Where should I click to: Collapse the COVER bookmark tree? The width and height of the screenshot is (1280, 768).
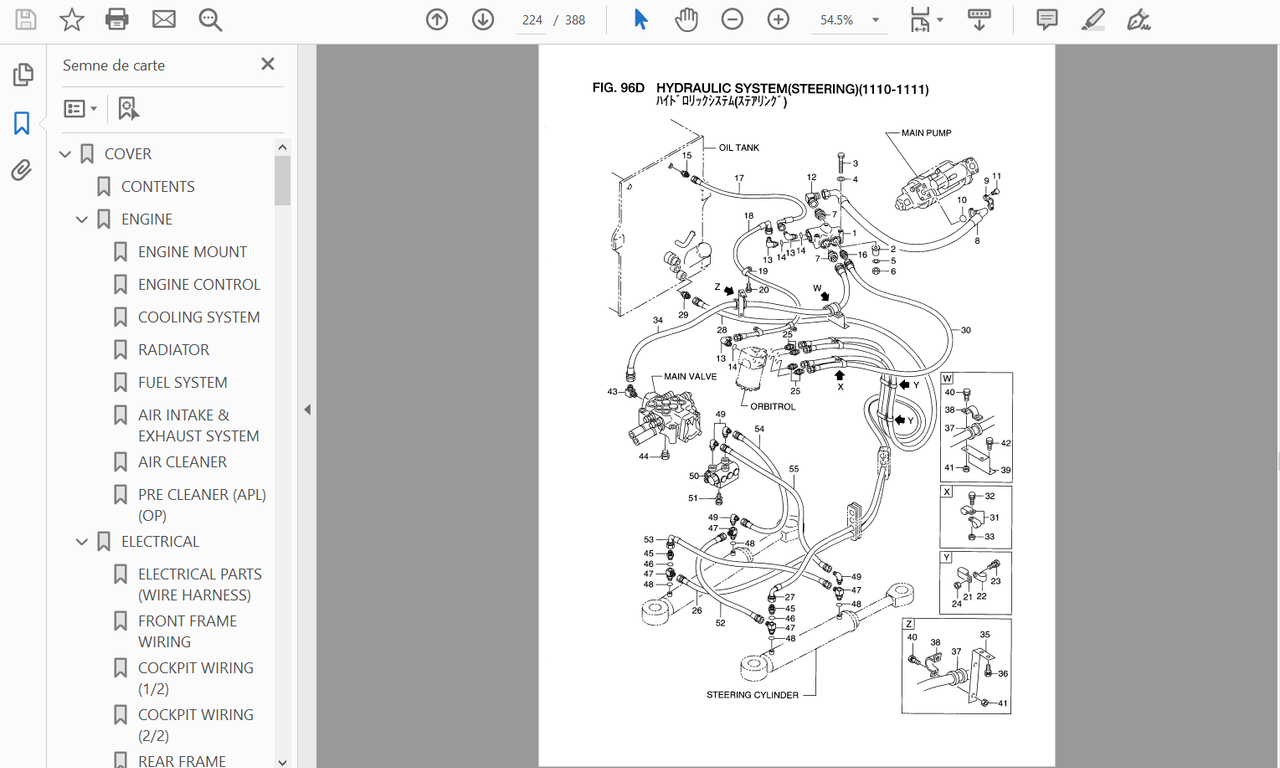tap(66, 154)
